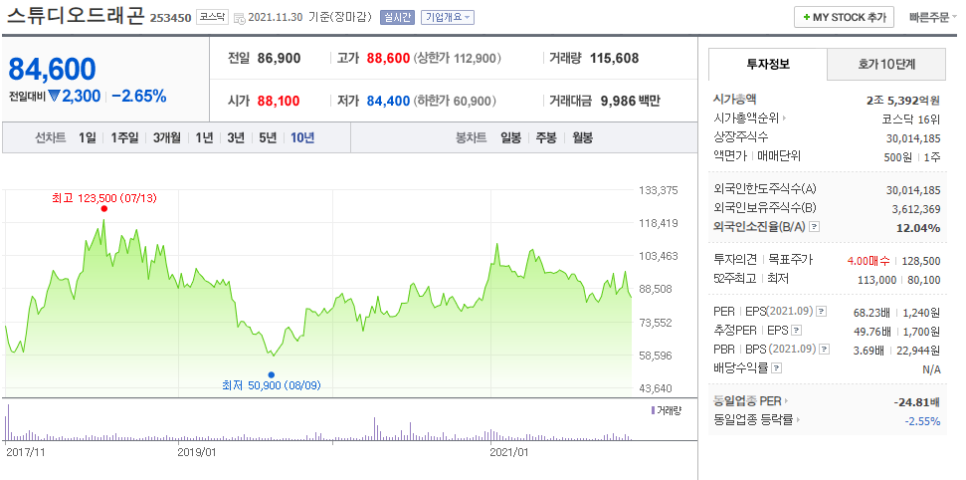Click the current price 84,600

(52, 69)
